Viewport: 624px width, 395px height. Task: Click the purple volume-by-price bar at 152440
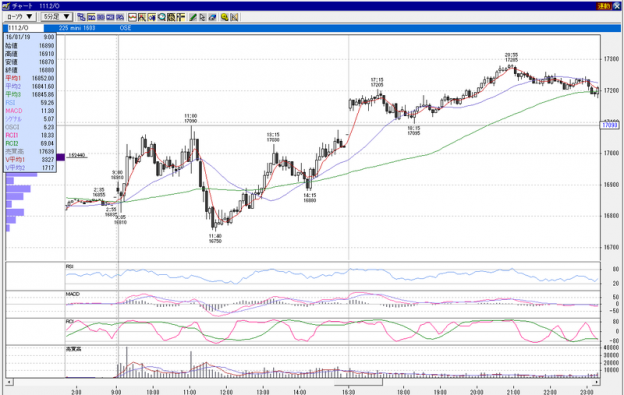[60, 158]
